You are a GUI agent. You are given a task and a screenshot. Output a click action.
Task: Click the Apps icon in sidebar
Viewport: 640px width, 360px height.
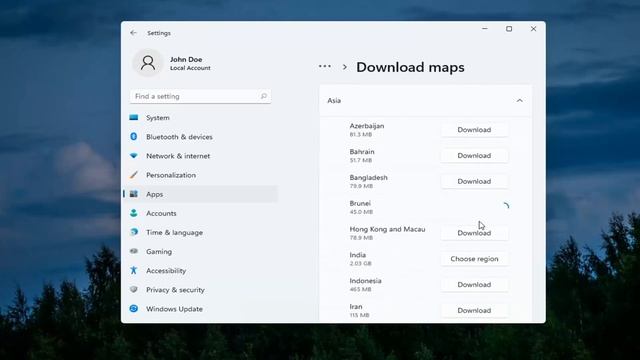coord(133,194)
